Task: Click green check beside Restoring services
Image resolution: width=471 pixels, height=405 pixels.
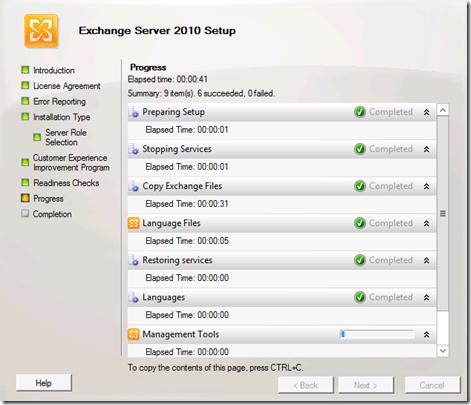Action: point(360,260)
